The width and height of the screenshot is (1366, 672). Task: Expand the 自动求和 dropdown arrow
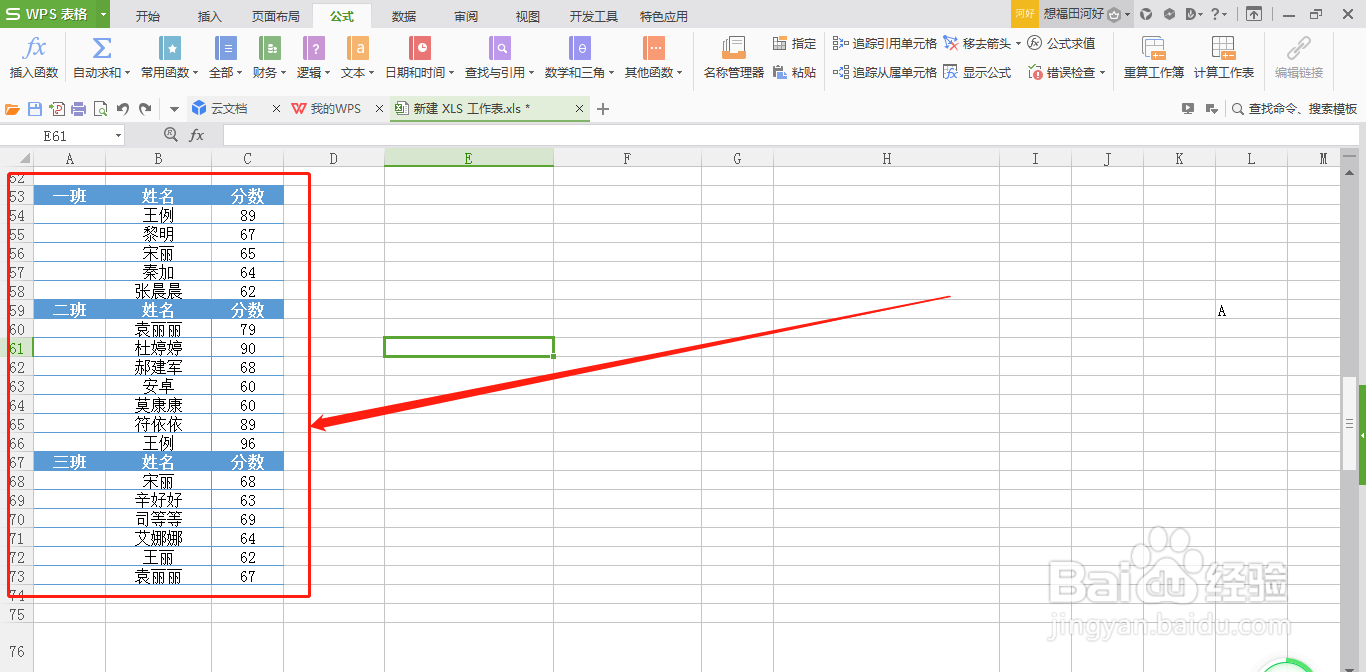[x=126, y=73]
